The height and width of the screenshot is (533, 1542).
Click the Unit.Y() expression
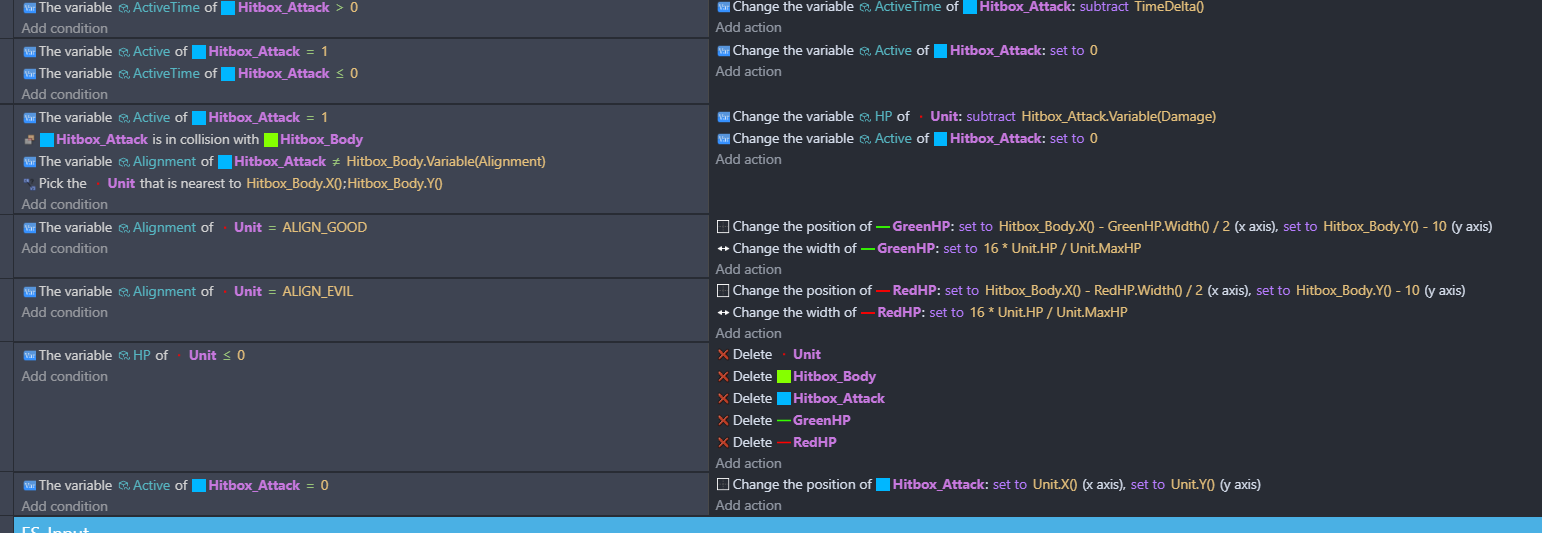pyautogui.click(x=1193, y=484)
